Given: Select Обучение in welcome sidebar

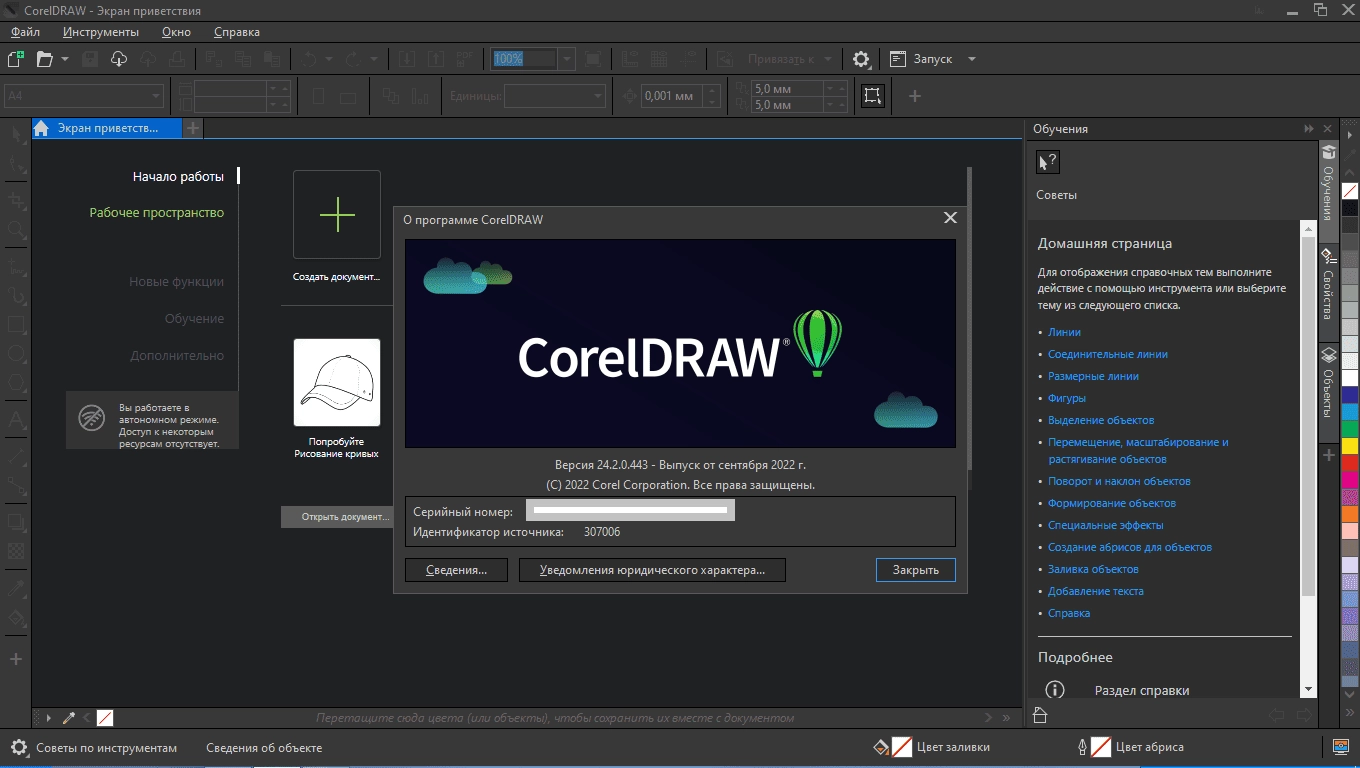Looking at the screenshot, I should pos(195,318).
